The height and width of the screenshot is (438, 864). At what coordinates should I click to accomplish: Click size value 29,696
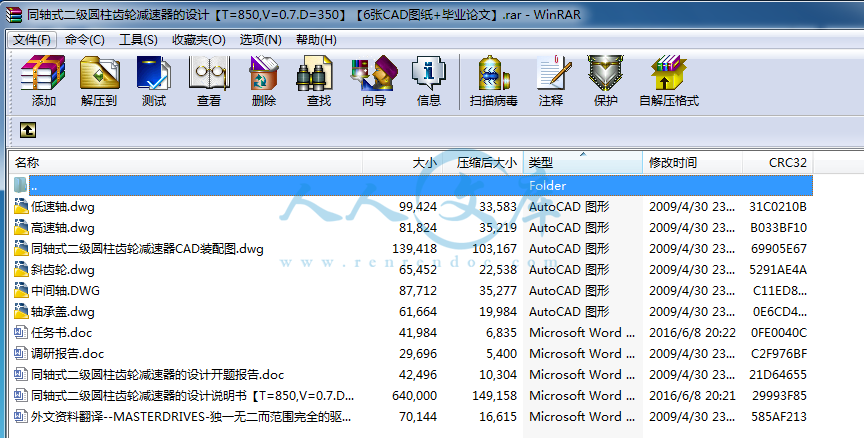point(418,354)
